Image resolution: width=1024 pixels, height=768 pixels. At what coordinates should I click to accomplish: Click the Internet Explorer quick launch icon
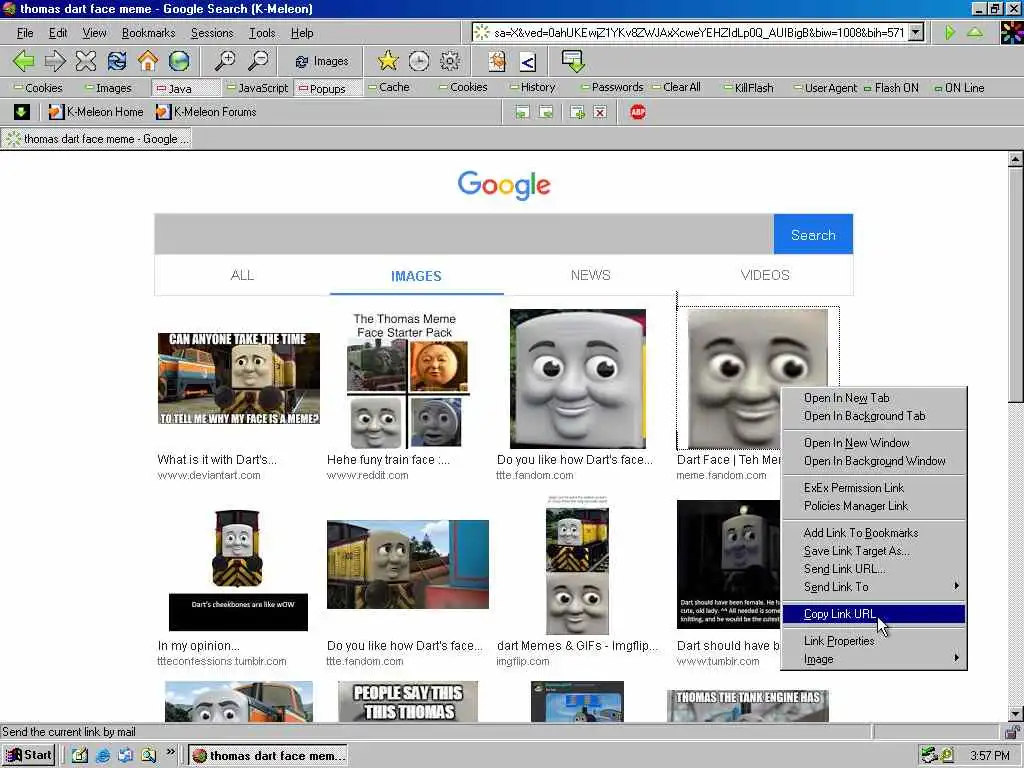[x=103, y=756]
